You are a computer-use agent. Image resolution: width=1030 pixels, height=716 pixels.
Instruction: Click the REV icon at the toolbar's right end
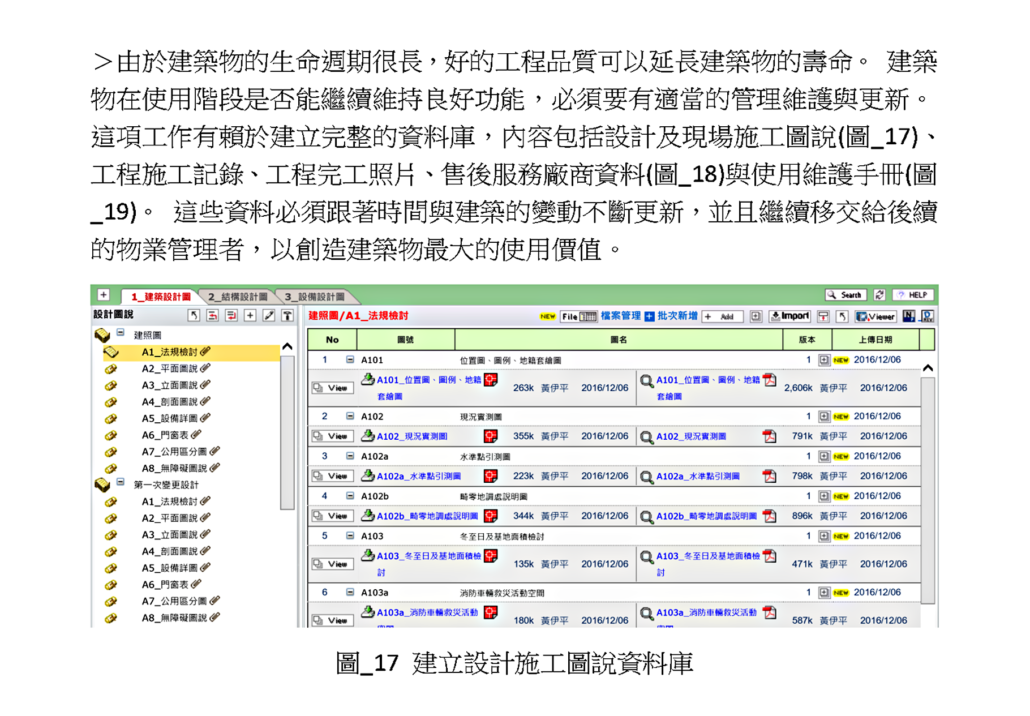point(928,317)
